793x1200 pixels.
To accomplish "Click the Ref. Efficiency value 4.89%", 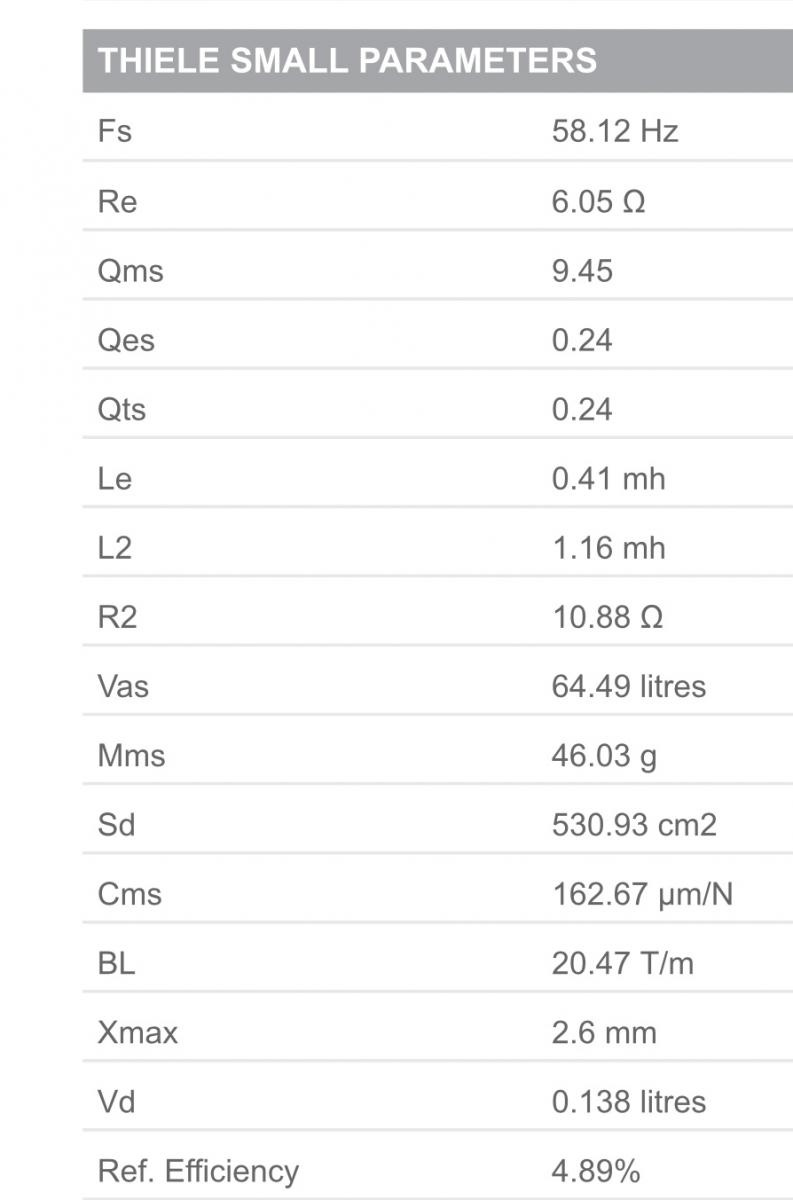I will pyautogui.click(x=596, y=1170).
